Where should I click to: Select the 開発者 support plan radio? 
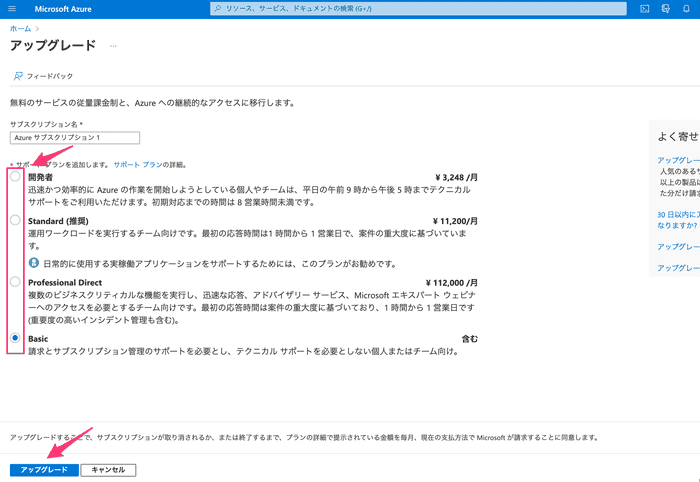point(15,176)
